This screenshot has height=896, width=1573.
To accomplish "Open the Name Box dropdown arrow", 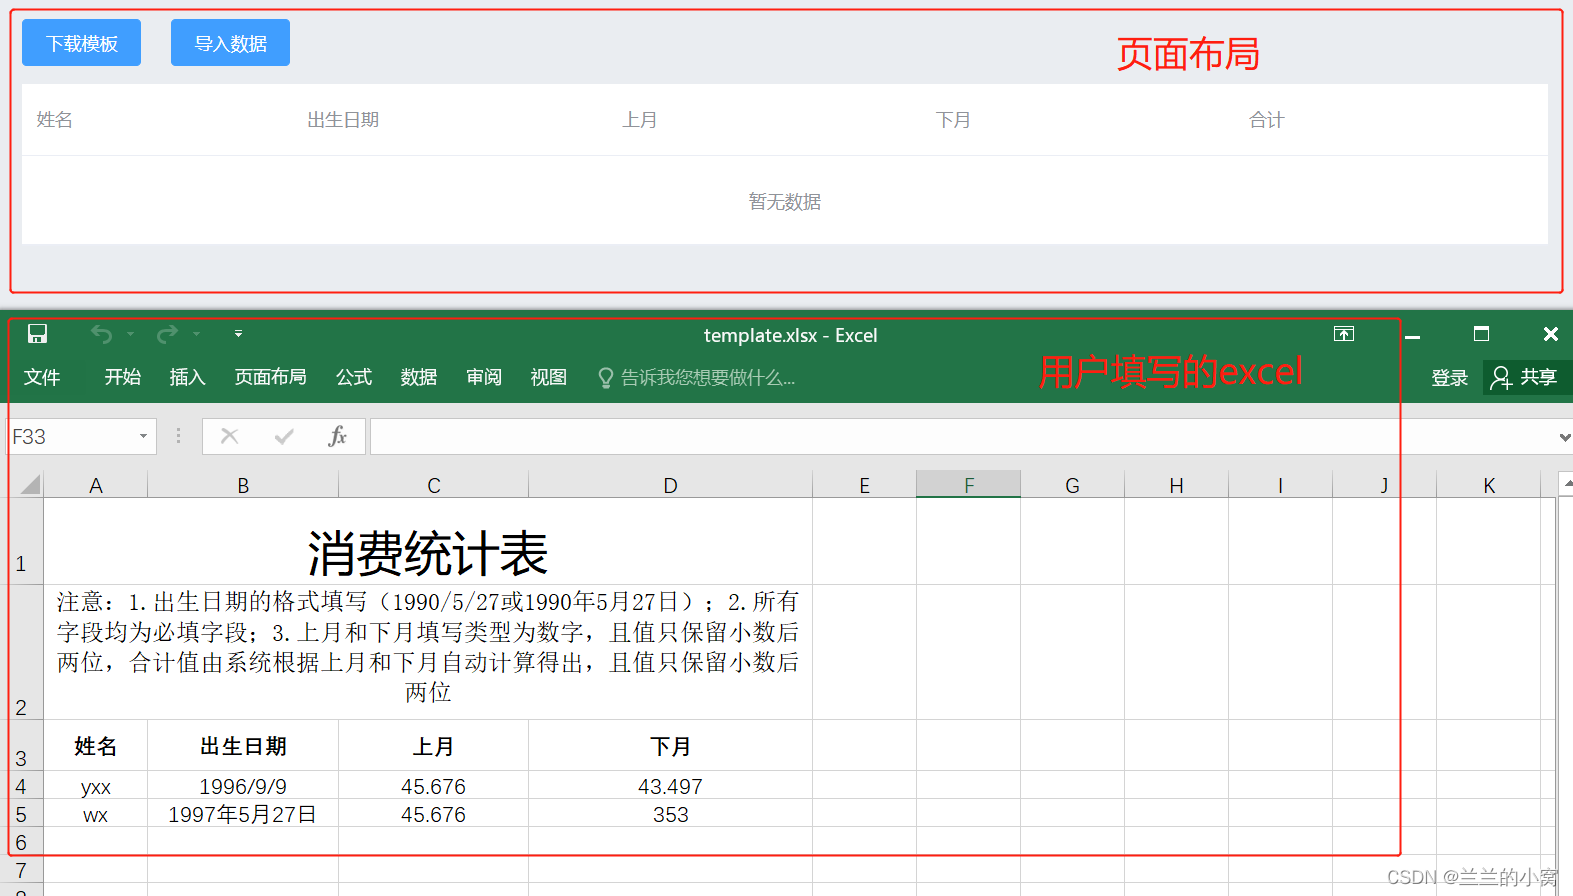I will click(x=143, y=437).
